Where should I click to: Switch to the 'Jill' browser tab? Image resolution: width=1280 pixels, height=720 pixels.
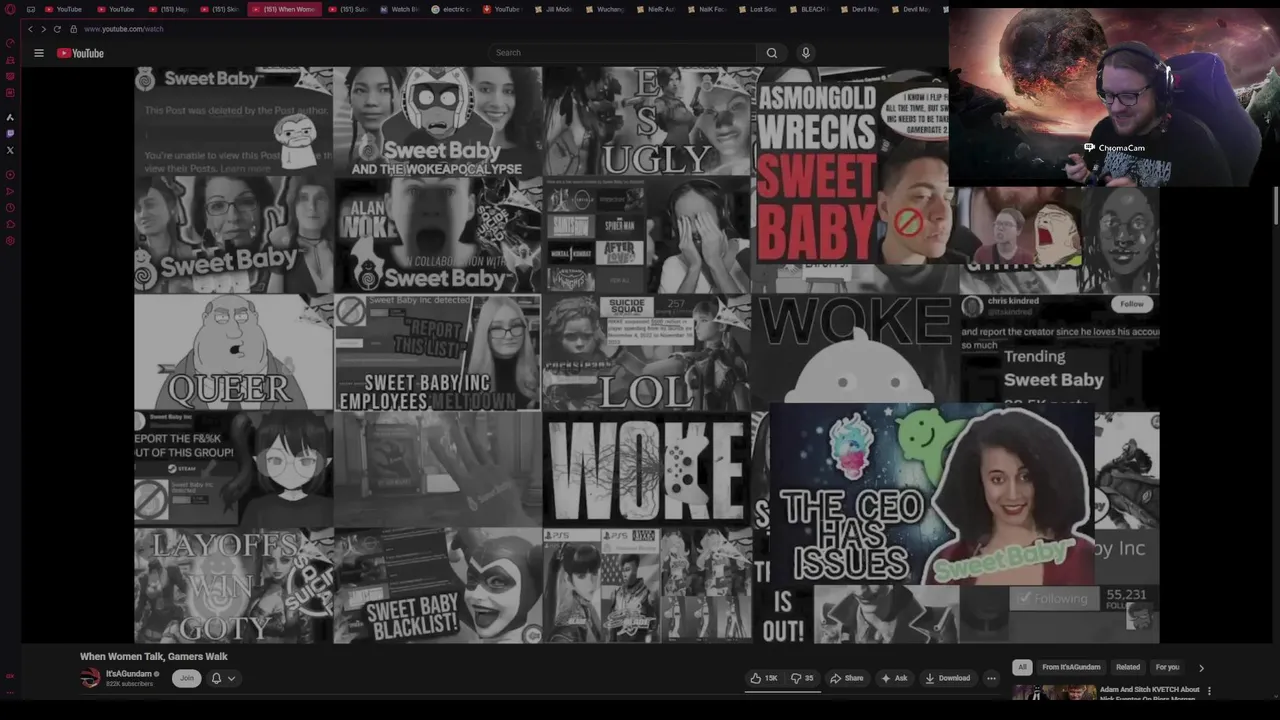(x=555, y=9)
